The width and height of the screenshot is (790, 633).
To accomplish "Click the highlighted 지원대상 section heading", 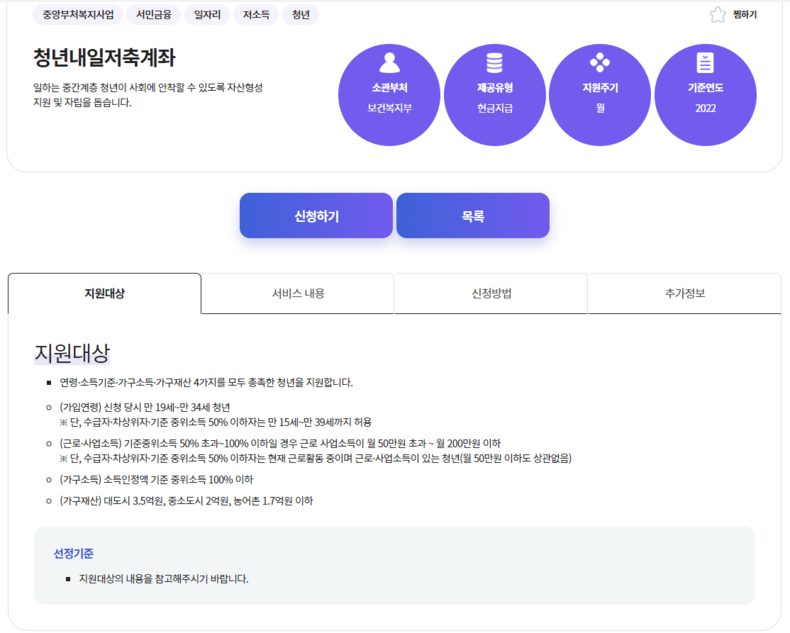I will (72, 353).
